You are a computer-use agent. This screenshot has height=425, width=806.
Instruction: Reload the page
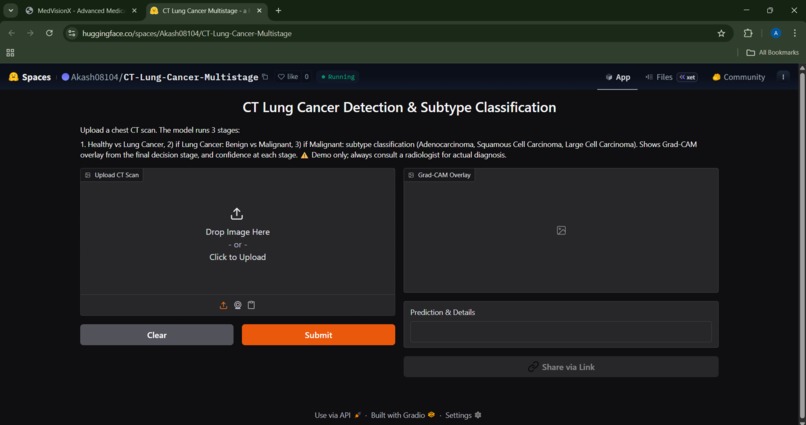(49, 33)
